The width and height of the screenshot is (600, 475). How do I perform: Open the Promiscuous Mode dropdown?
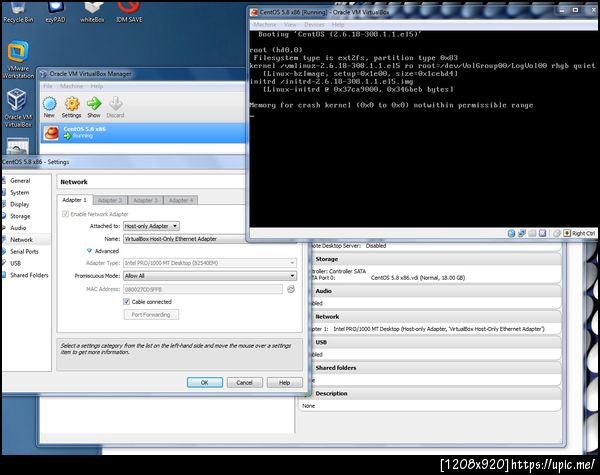coord(210,276)
